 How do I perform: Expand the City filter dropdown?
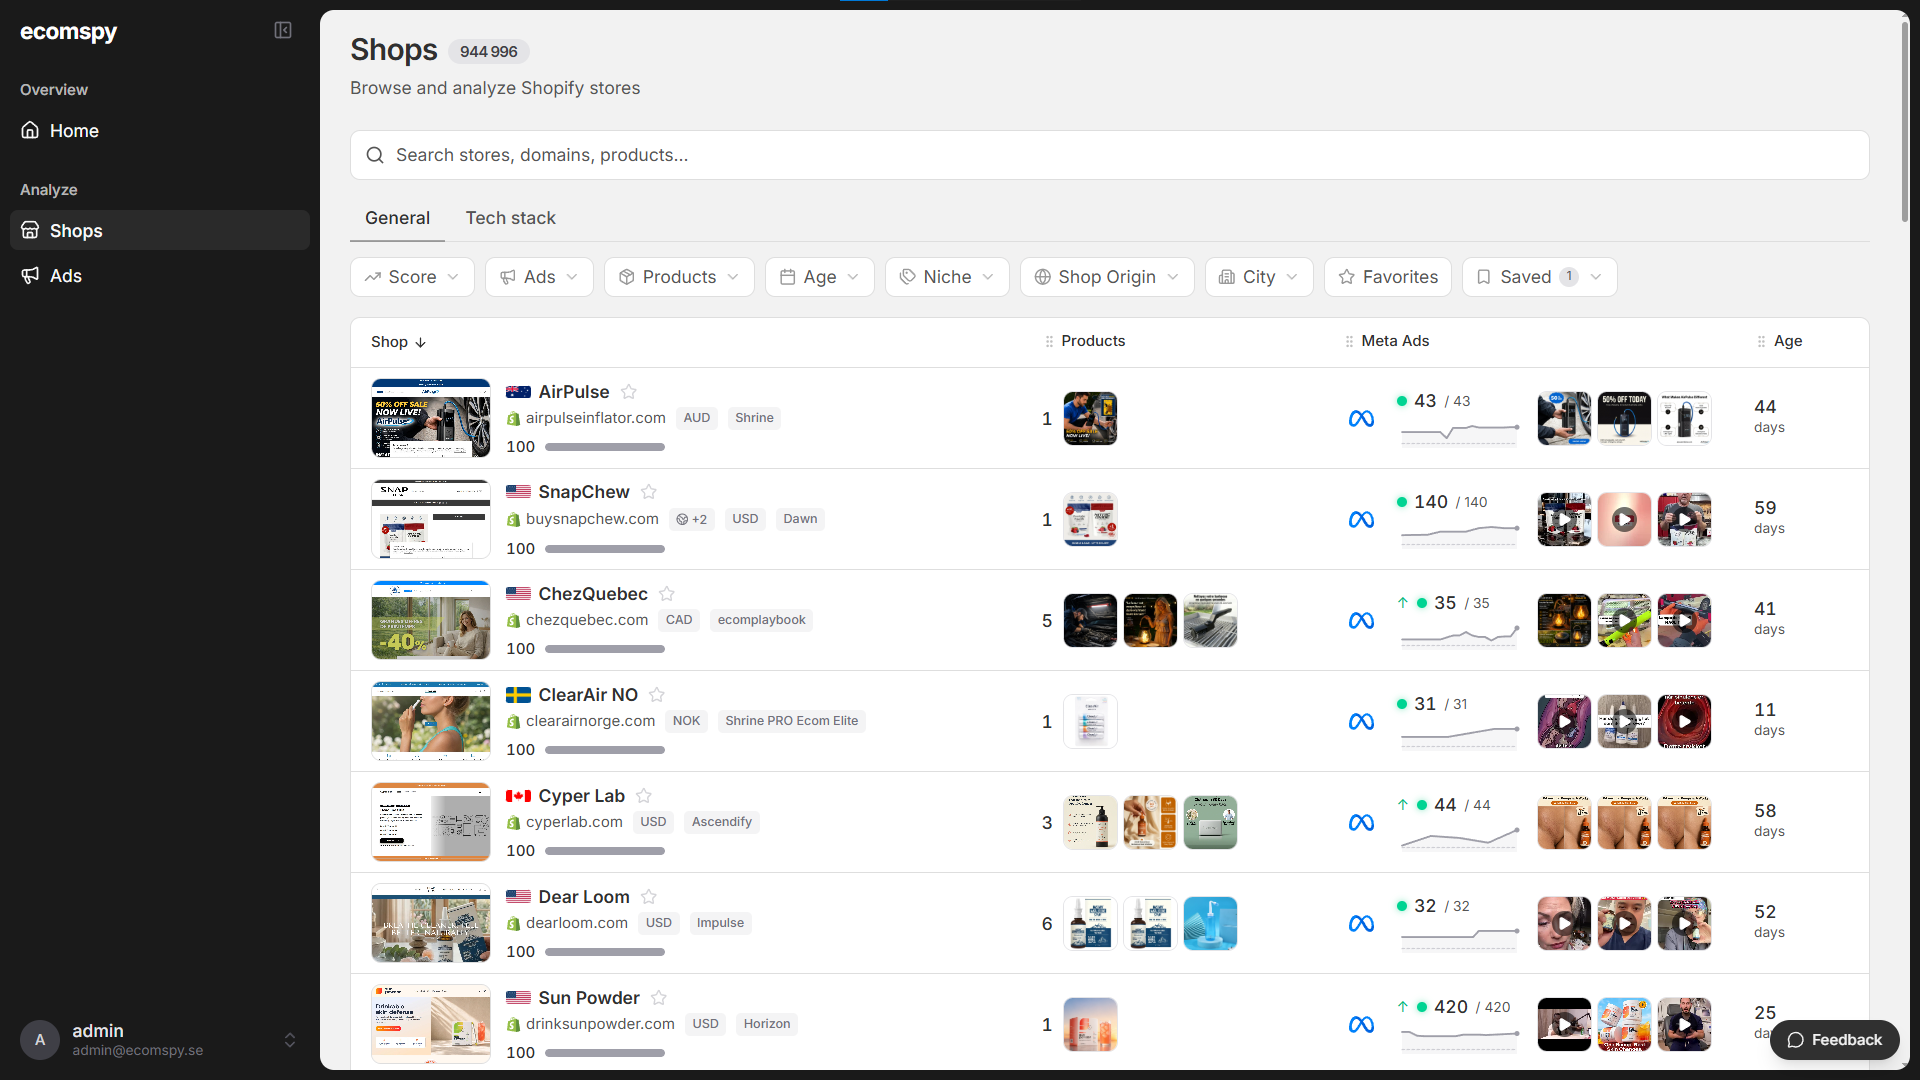tap(1259, 277)
